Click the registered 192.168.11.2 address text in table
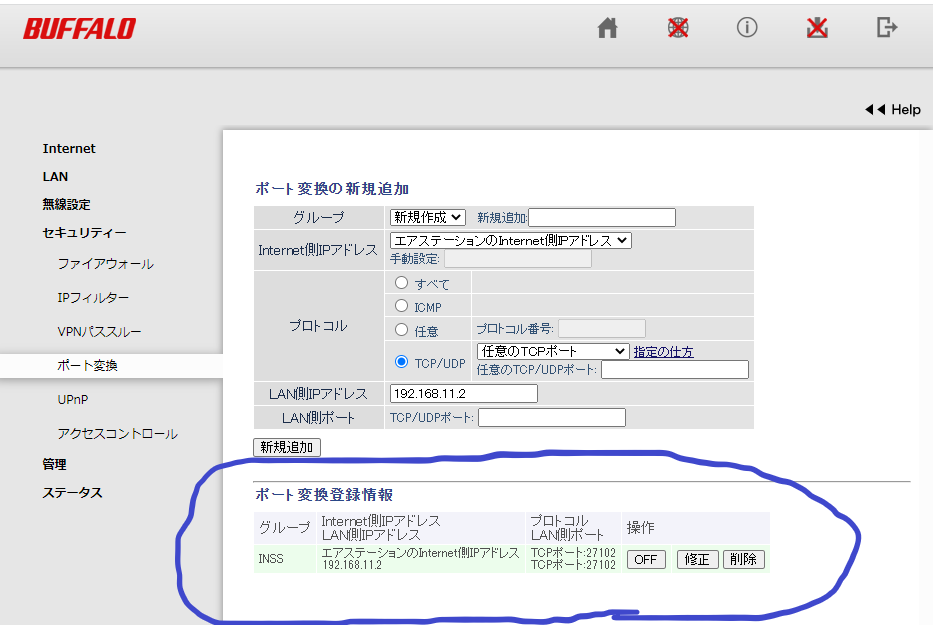This screenshot has height=625, width=933. (352, 565)
